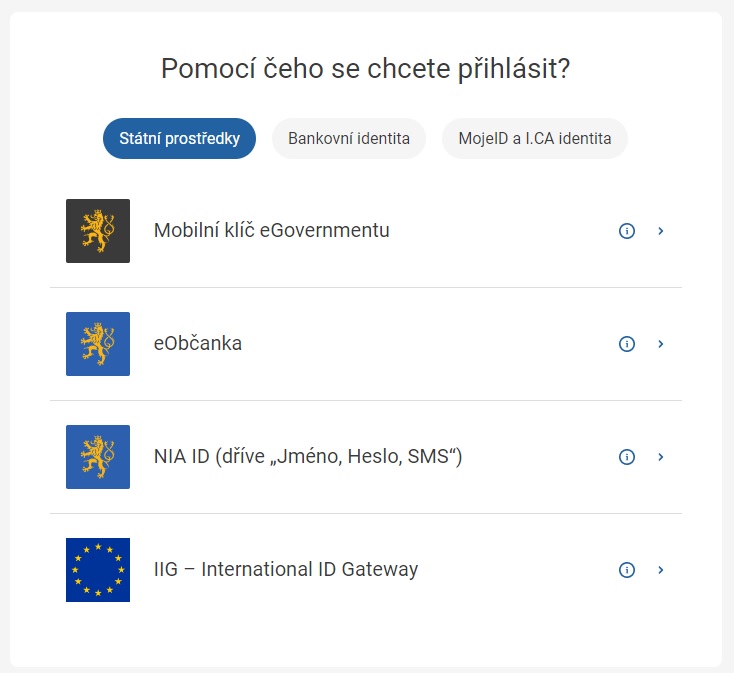Expand eObčanka chevron arrow
Screen dimensions: 734x673
(x=661, y=344)
